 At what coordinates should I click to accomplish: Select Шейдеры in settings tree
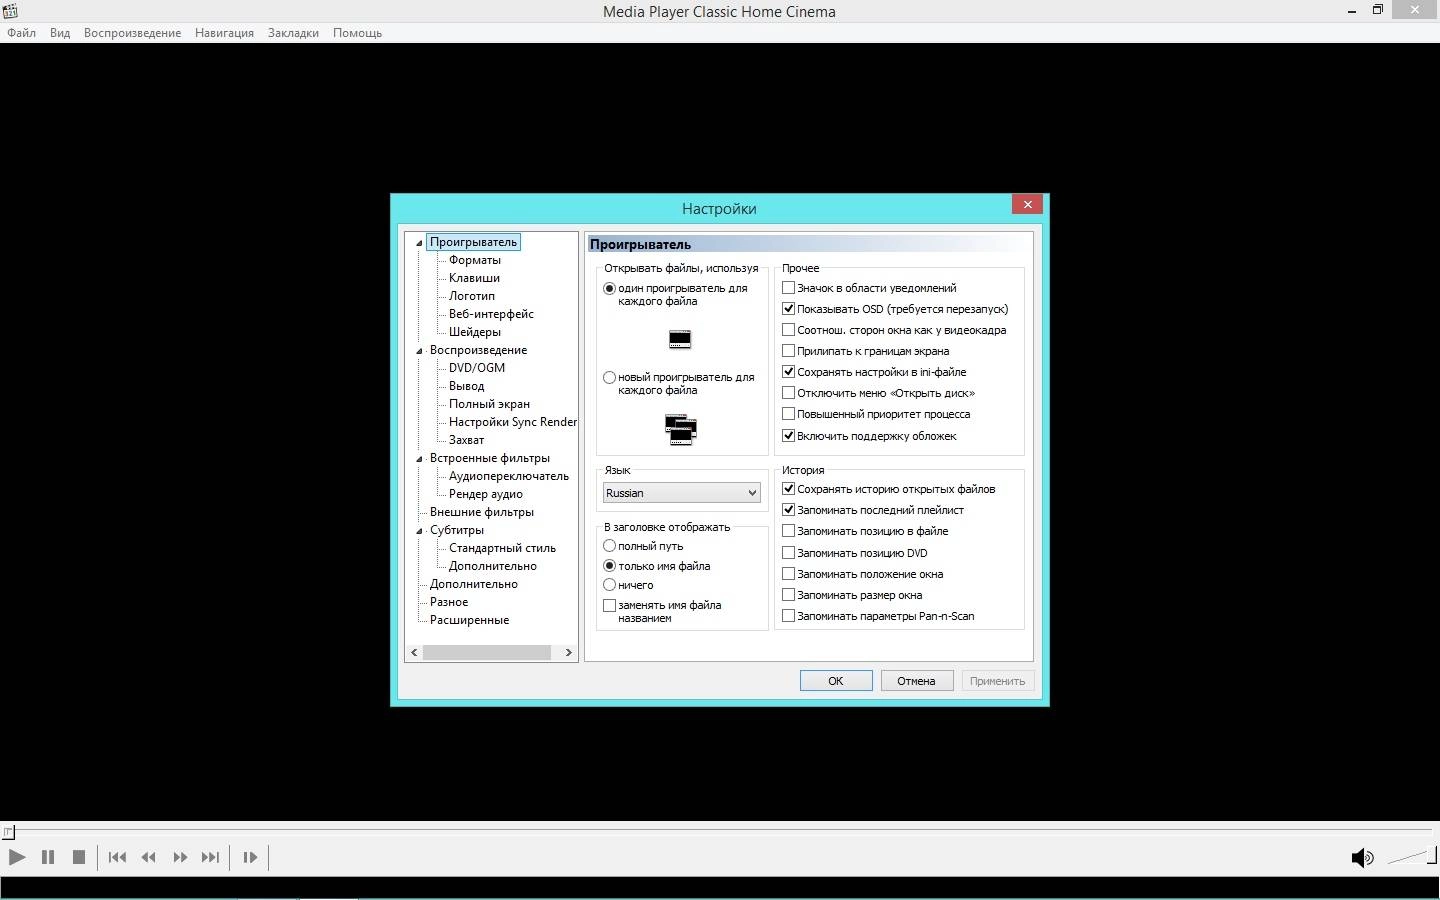tap(475, 332)
